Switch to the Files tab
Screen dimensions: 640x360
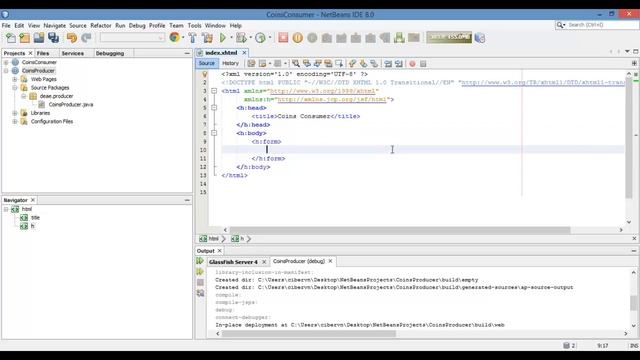pyautogui.click(x=43, y=53)
